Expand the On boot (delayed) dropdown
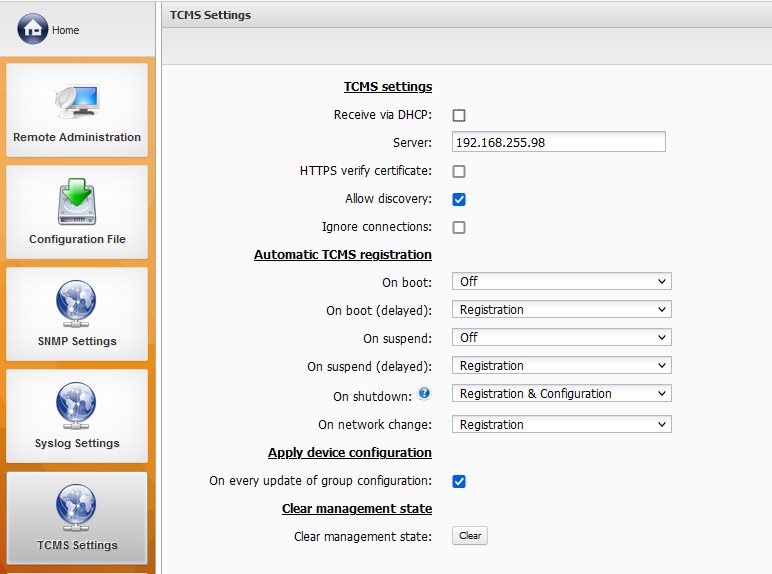Viewport: 772px width, 574px height. (x=561, y=310)
